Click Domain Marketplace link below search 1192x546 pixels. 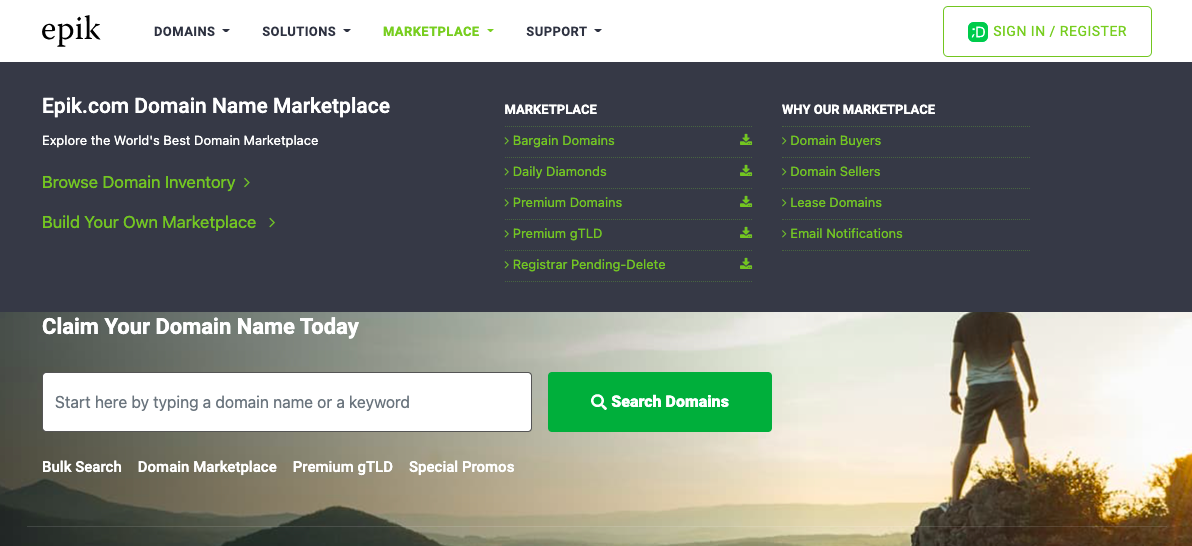click(x=207, y=467)
